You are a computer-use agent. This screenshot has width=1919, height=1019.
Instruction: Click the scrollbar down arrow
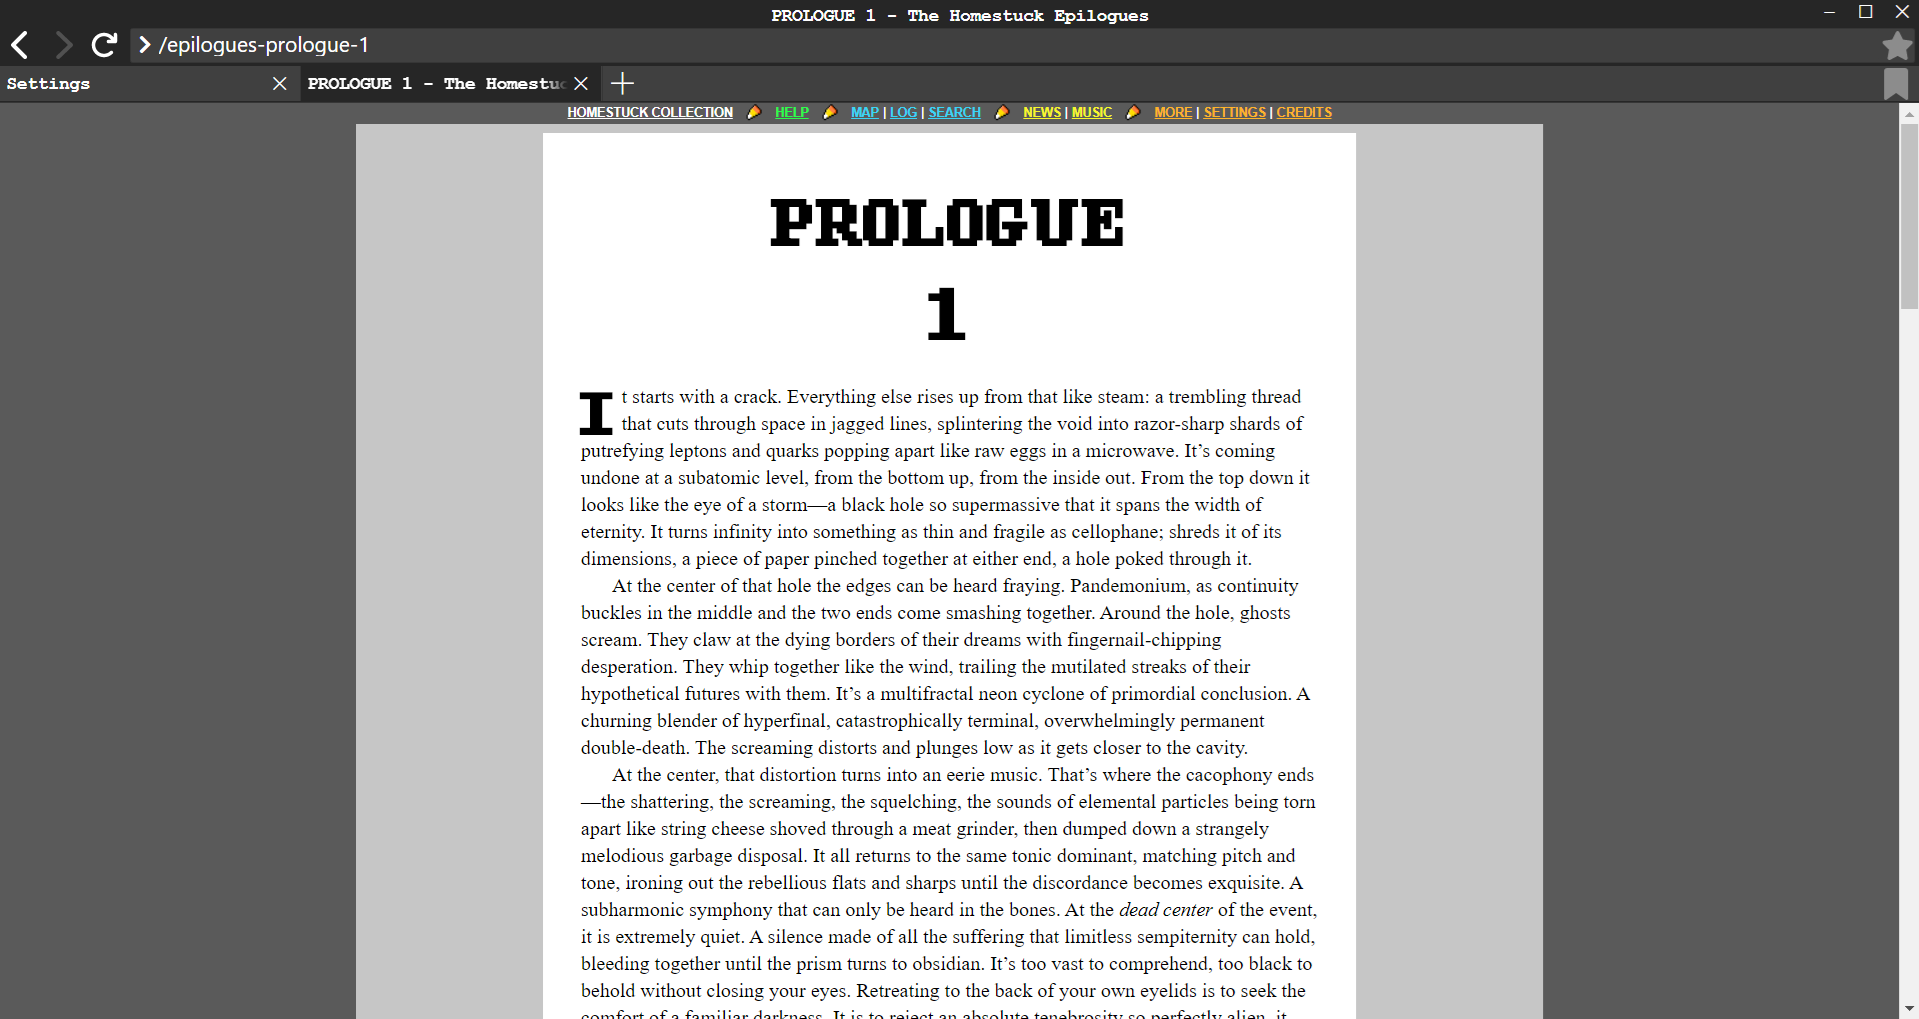click(x=1909, y=1009)
